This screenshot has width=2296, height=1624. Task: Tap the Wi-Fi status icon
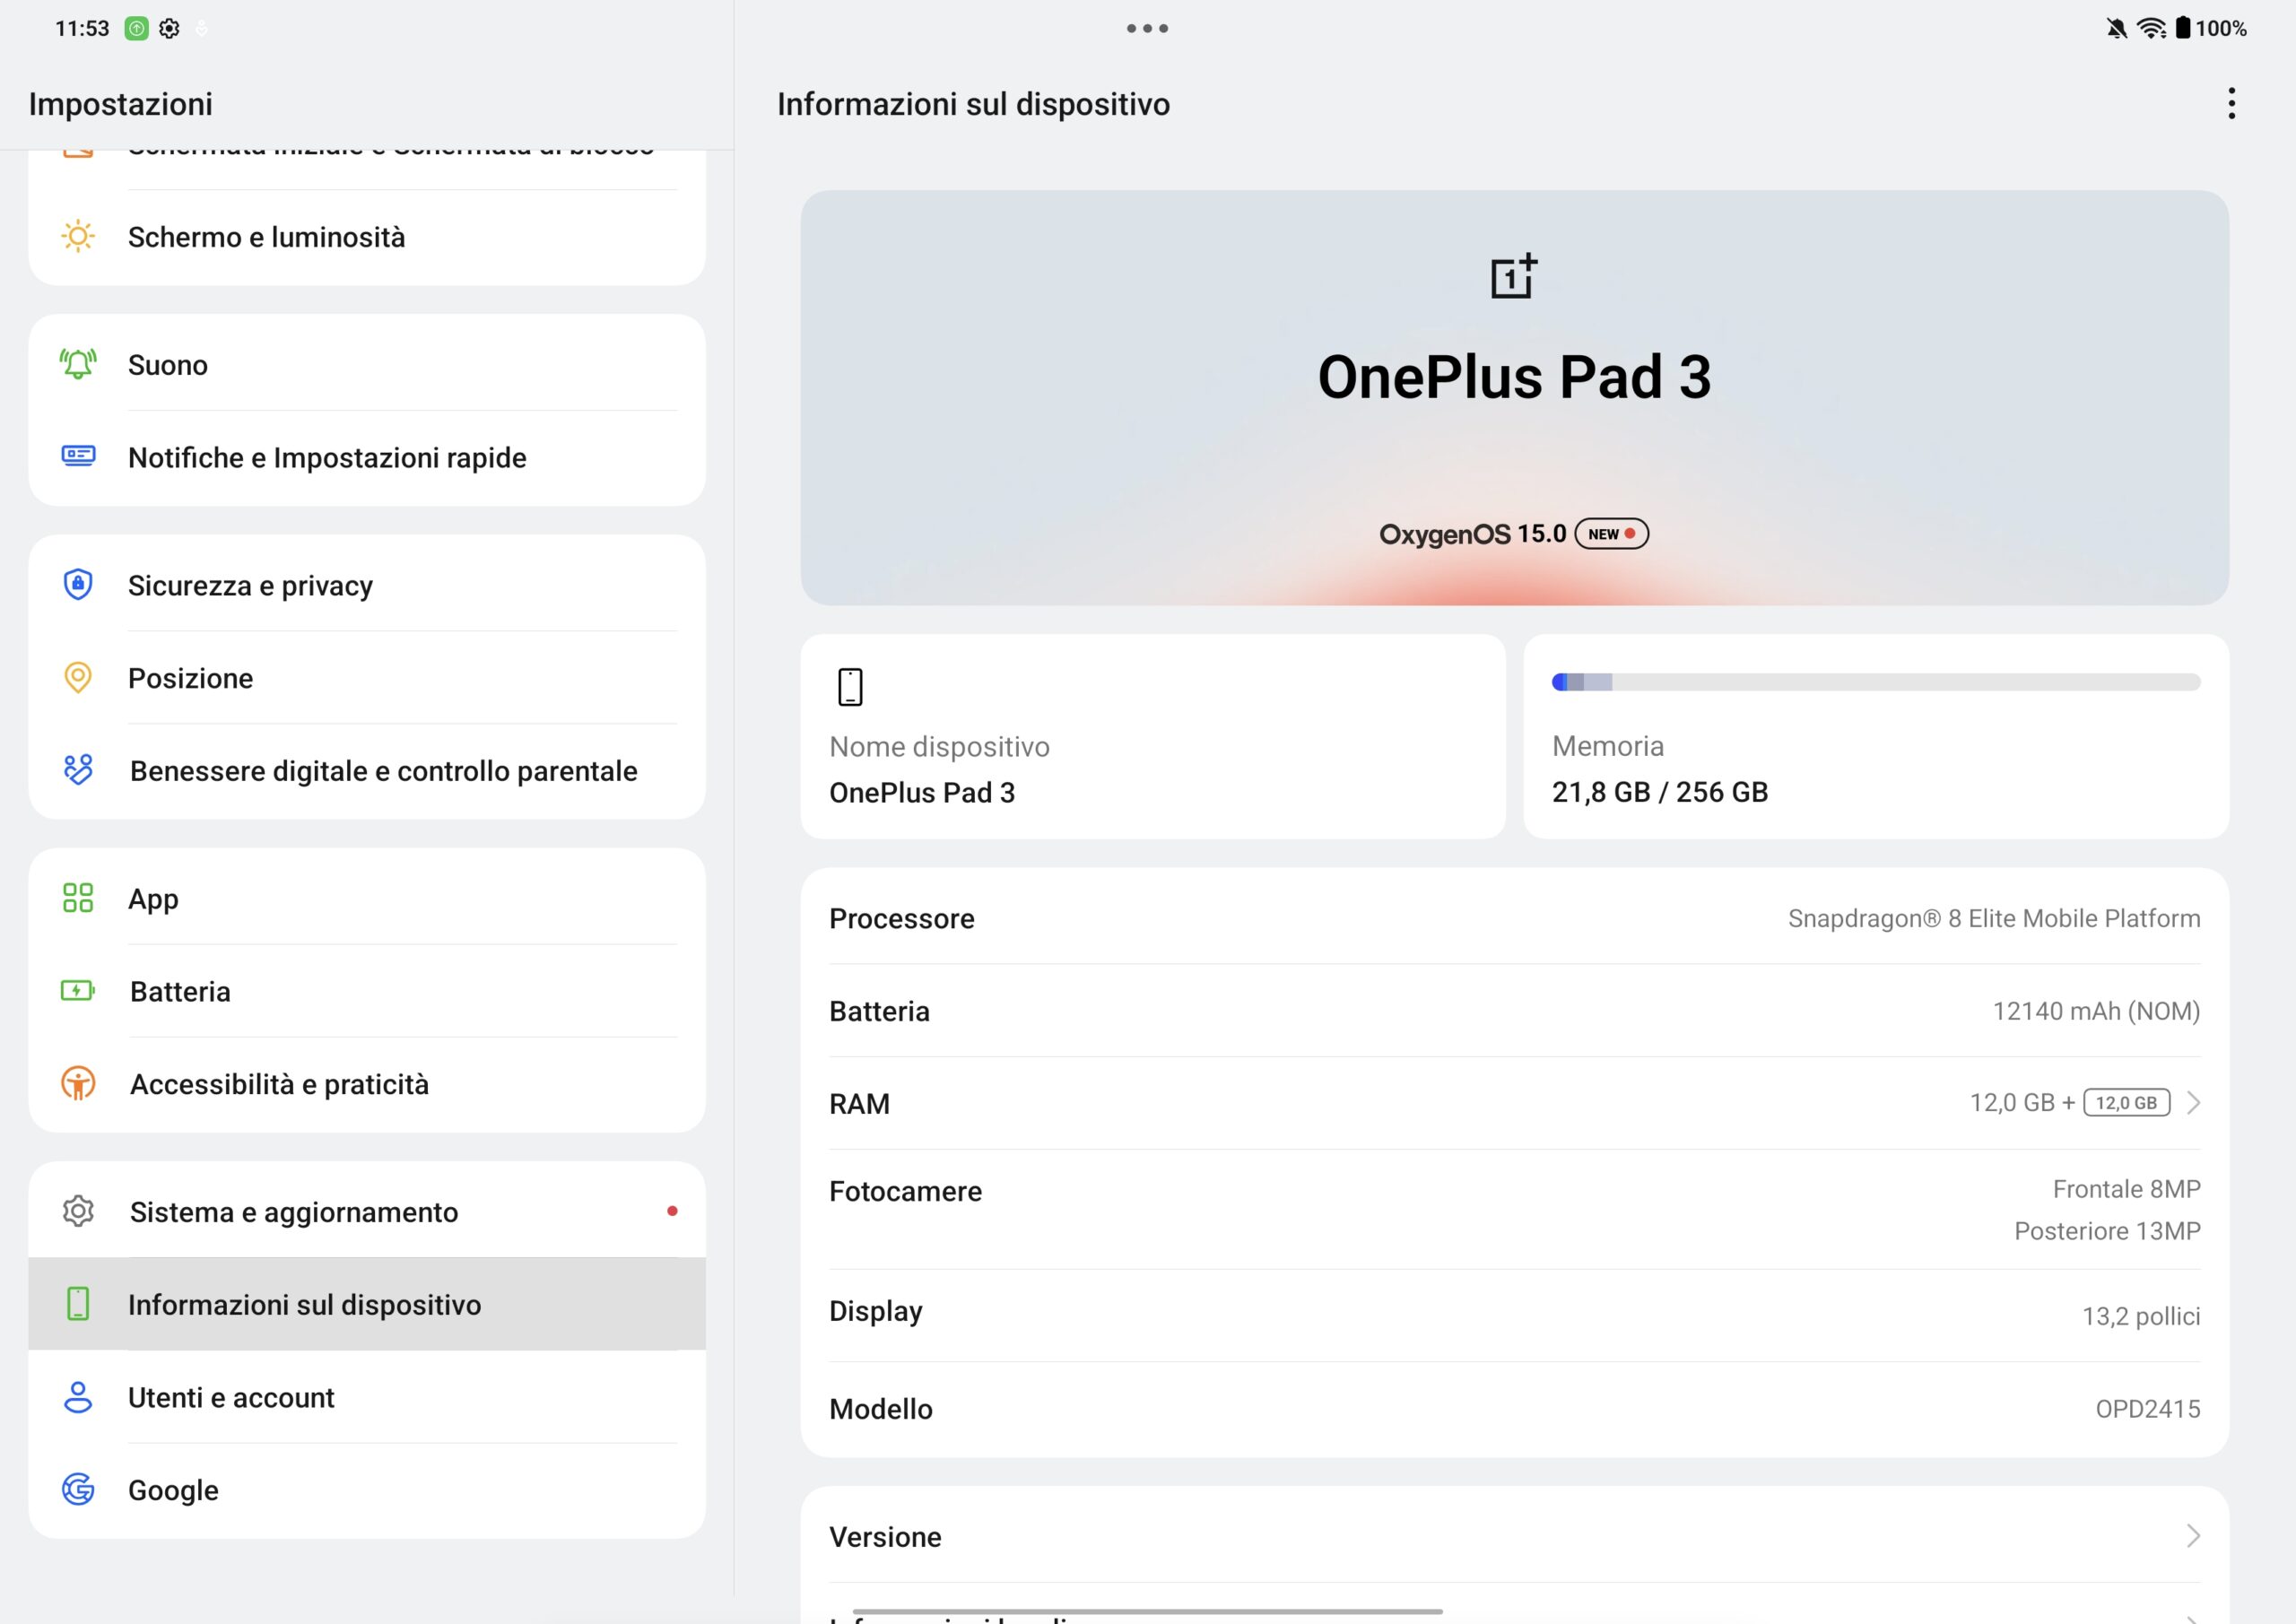[x=2151, y=28]
